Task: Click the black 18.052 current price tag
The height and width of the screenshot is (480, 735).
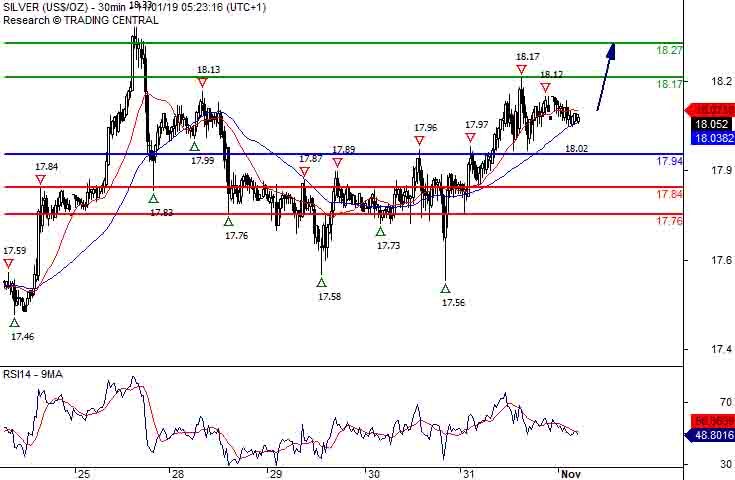Action: 712,124
